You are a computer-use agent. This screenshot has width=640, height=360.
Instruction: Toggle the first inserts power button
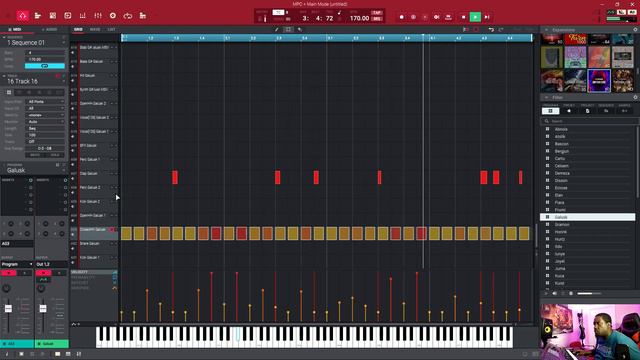31,180
